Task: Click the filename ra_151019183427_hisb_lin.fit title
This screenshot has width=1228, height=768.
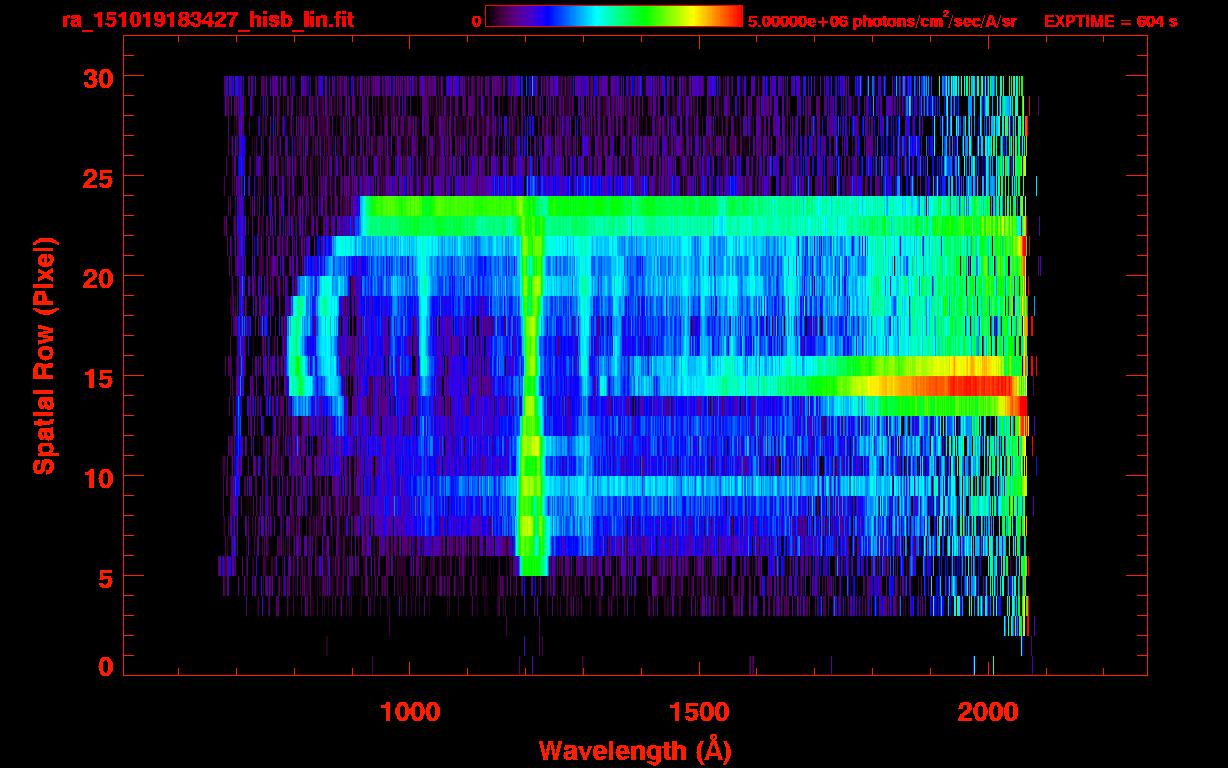Action: [206, 20]
